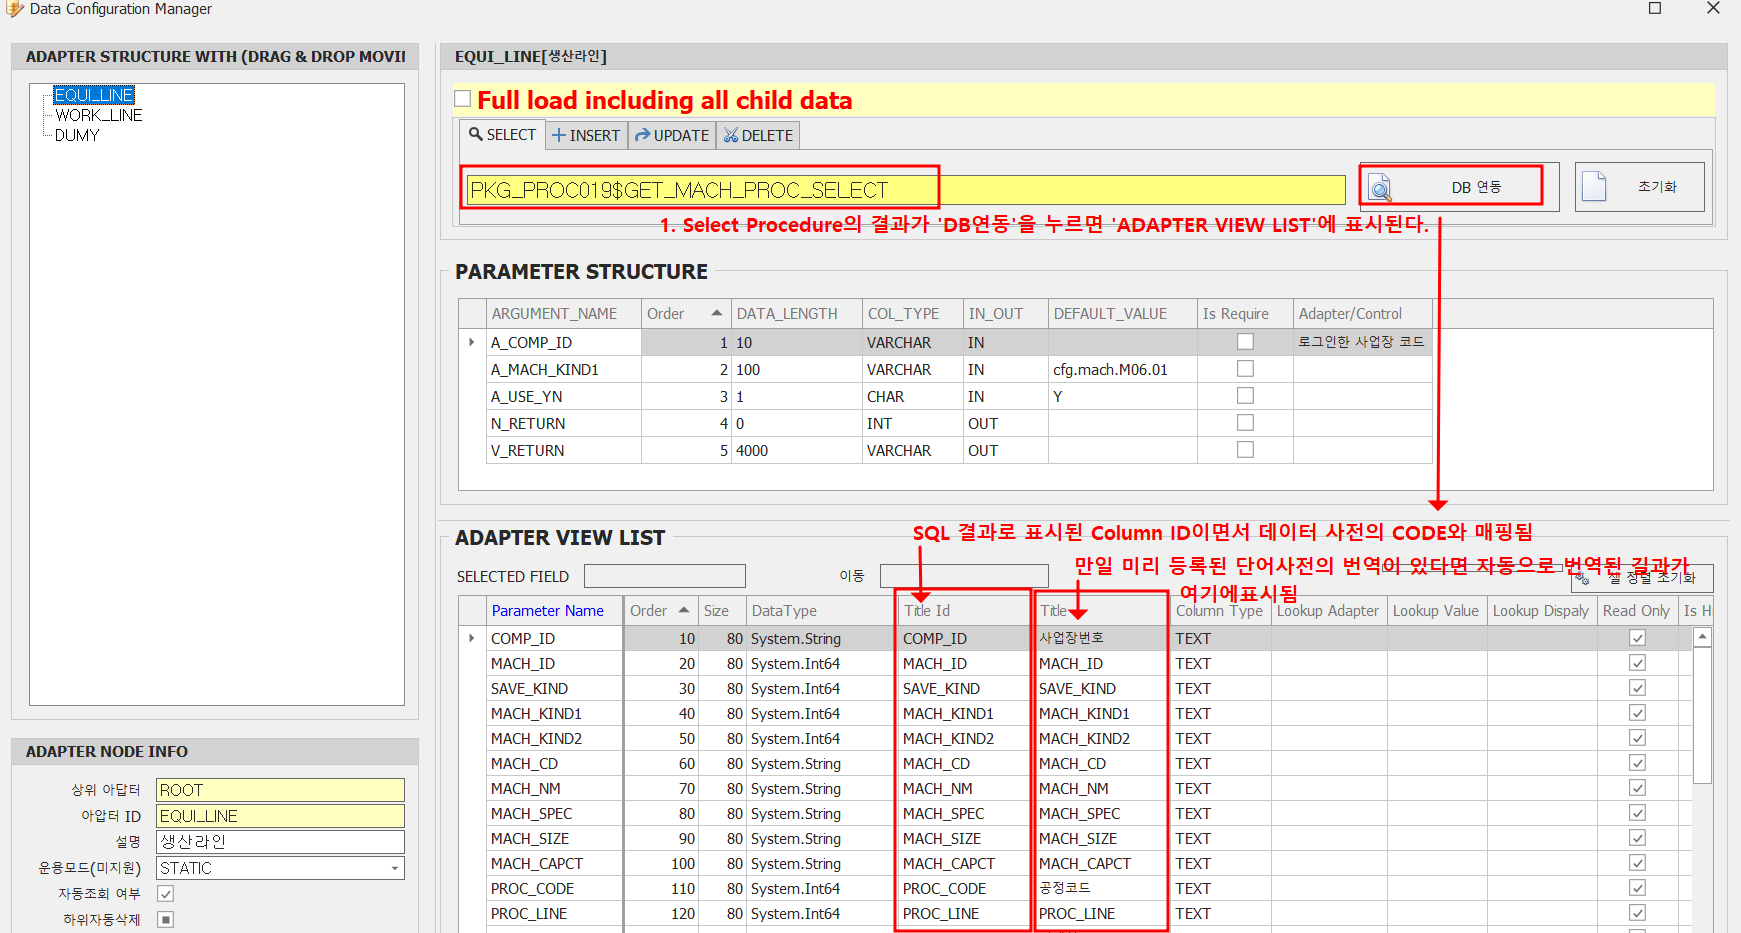Click the Adapter/Control column header
Viewport: 1741px width, 933px height.
tap(1362, 313)
